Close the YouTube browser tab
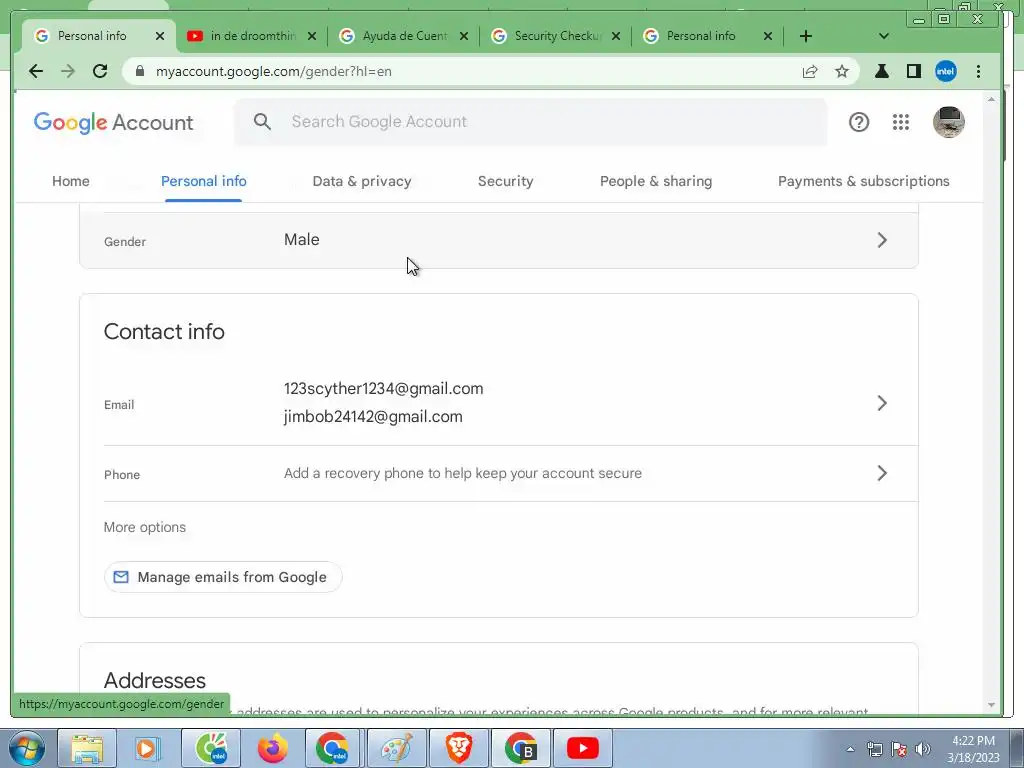The image size is (1024, 768). [312, 36]
